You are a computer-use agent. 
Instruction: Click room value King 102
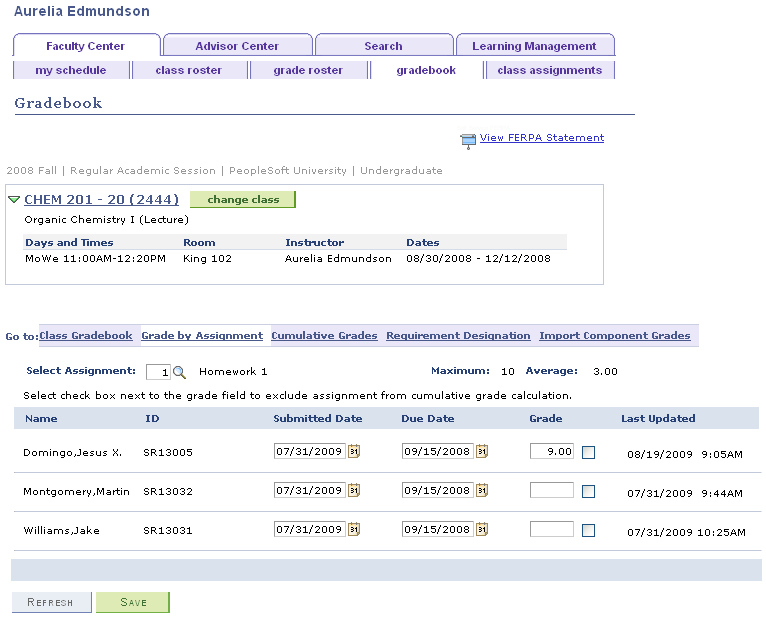click(208, 259)
